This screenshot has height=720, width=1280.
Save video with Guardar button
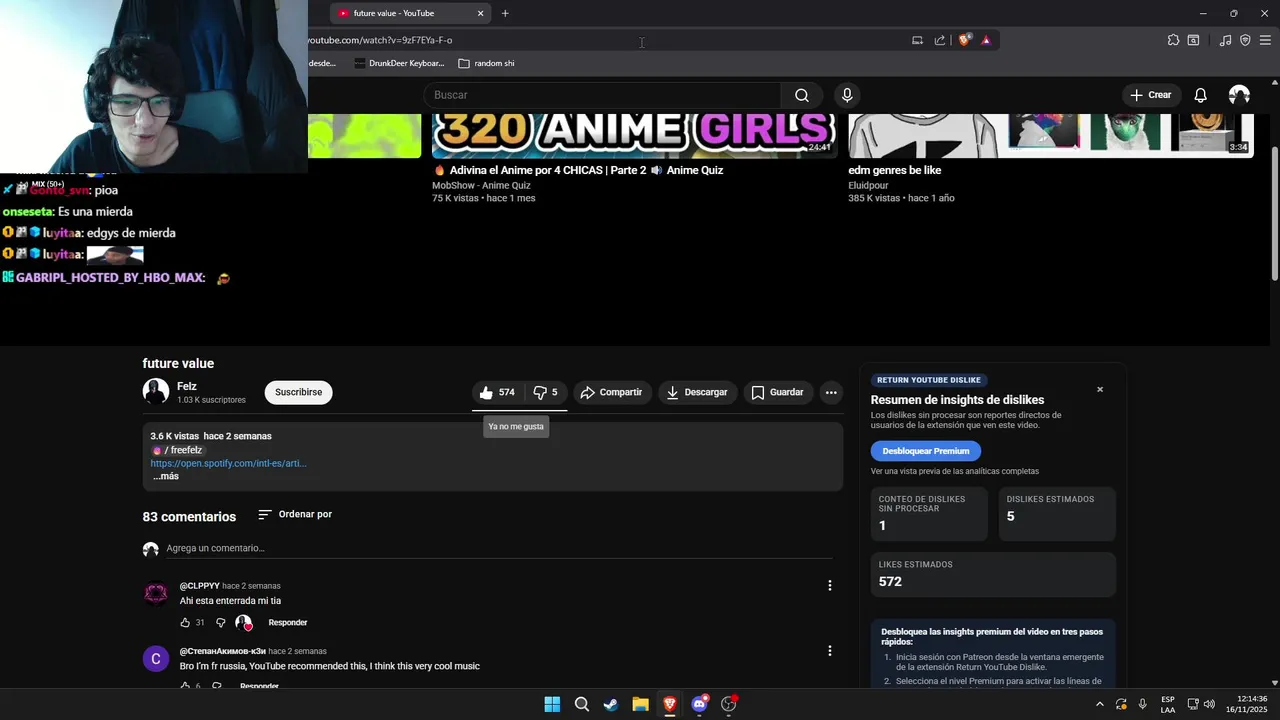tap(777, 392)
